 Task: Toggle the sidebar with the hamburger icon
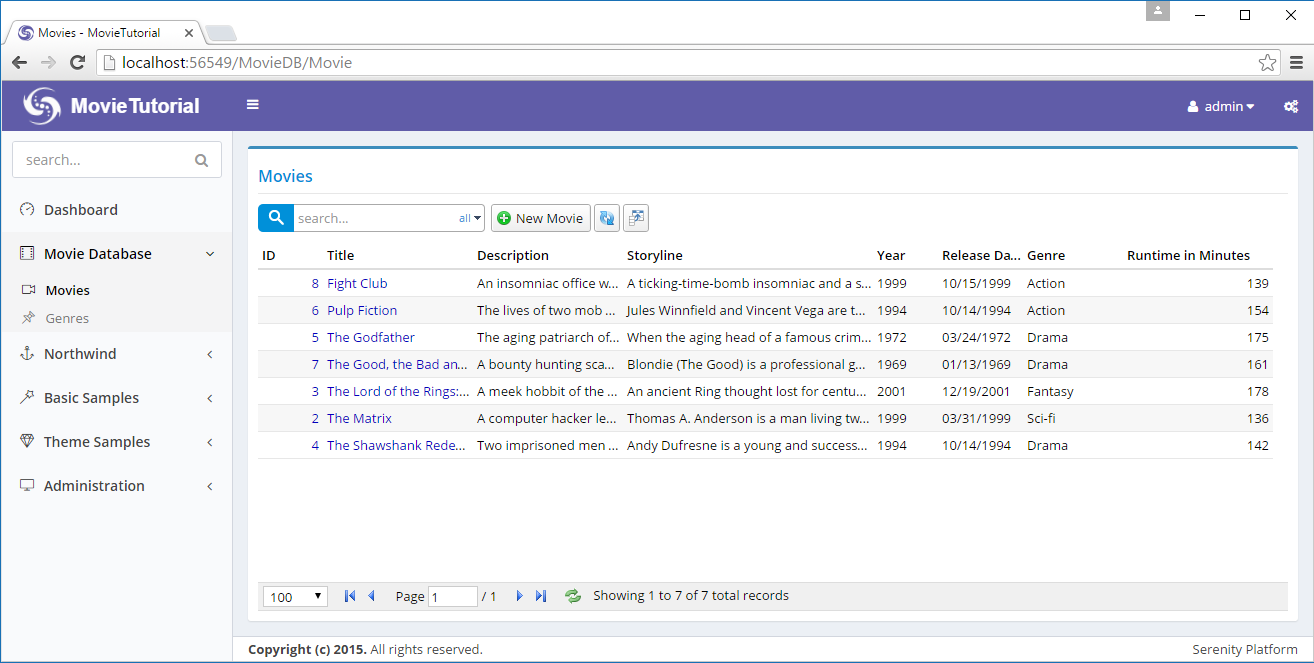[253, 105]
